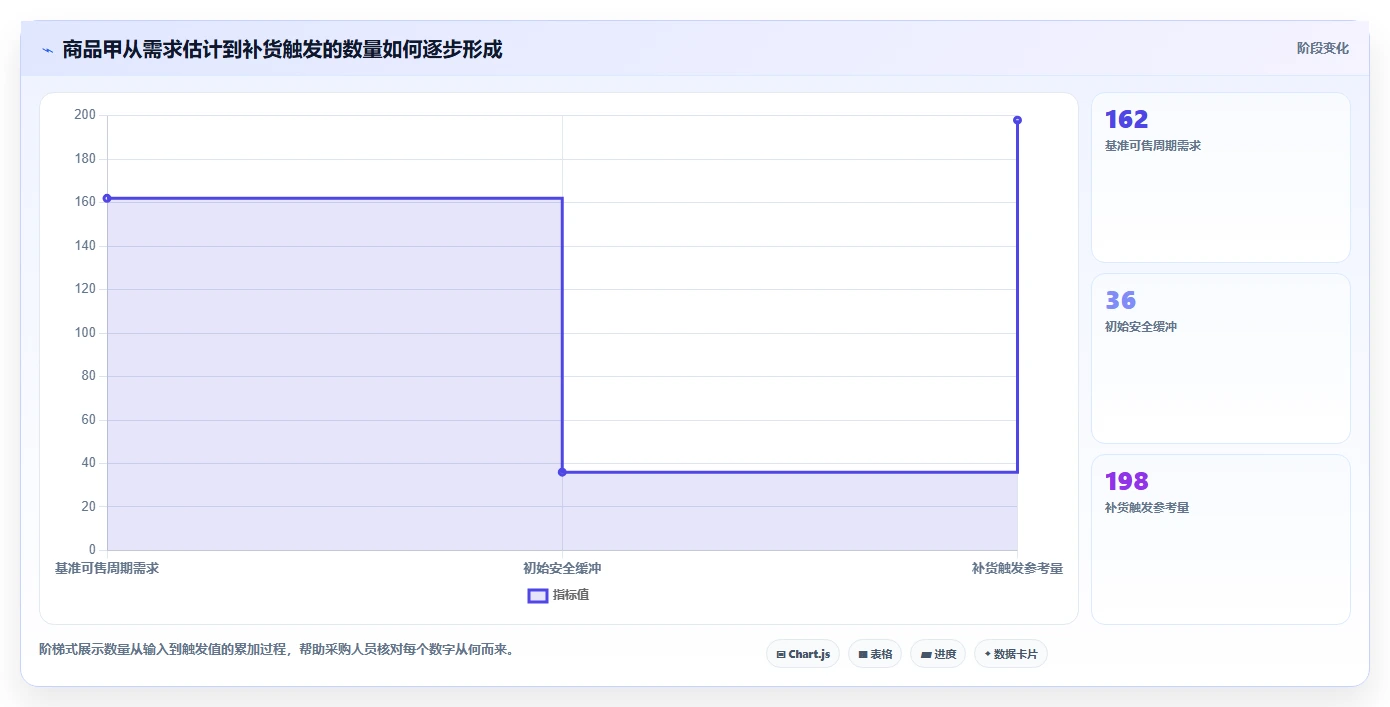Click the data point near 198
Viewport: 1390px width, 707px height.
[x=1017, y=120]
